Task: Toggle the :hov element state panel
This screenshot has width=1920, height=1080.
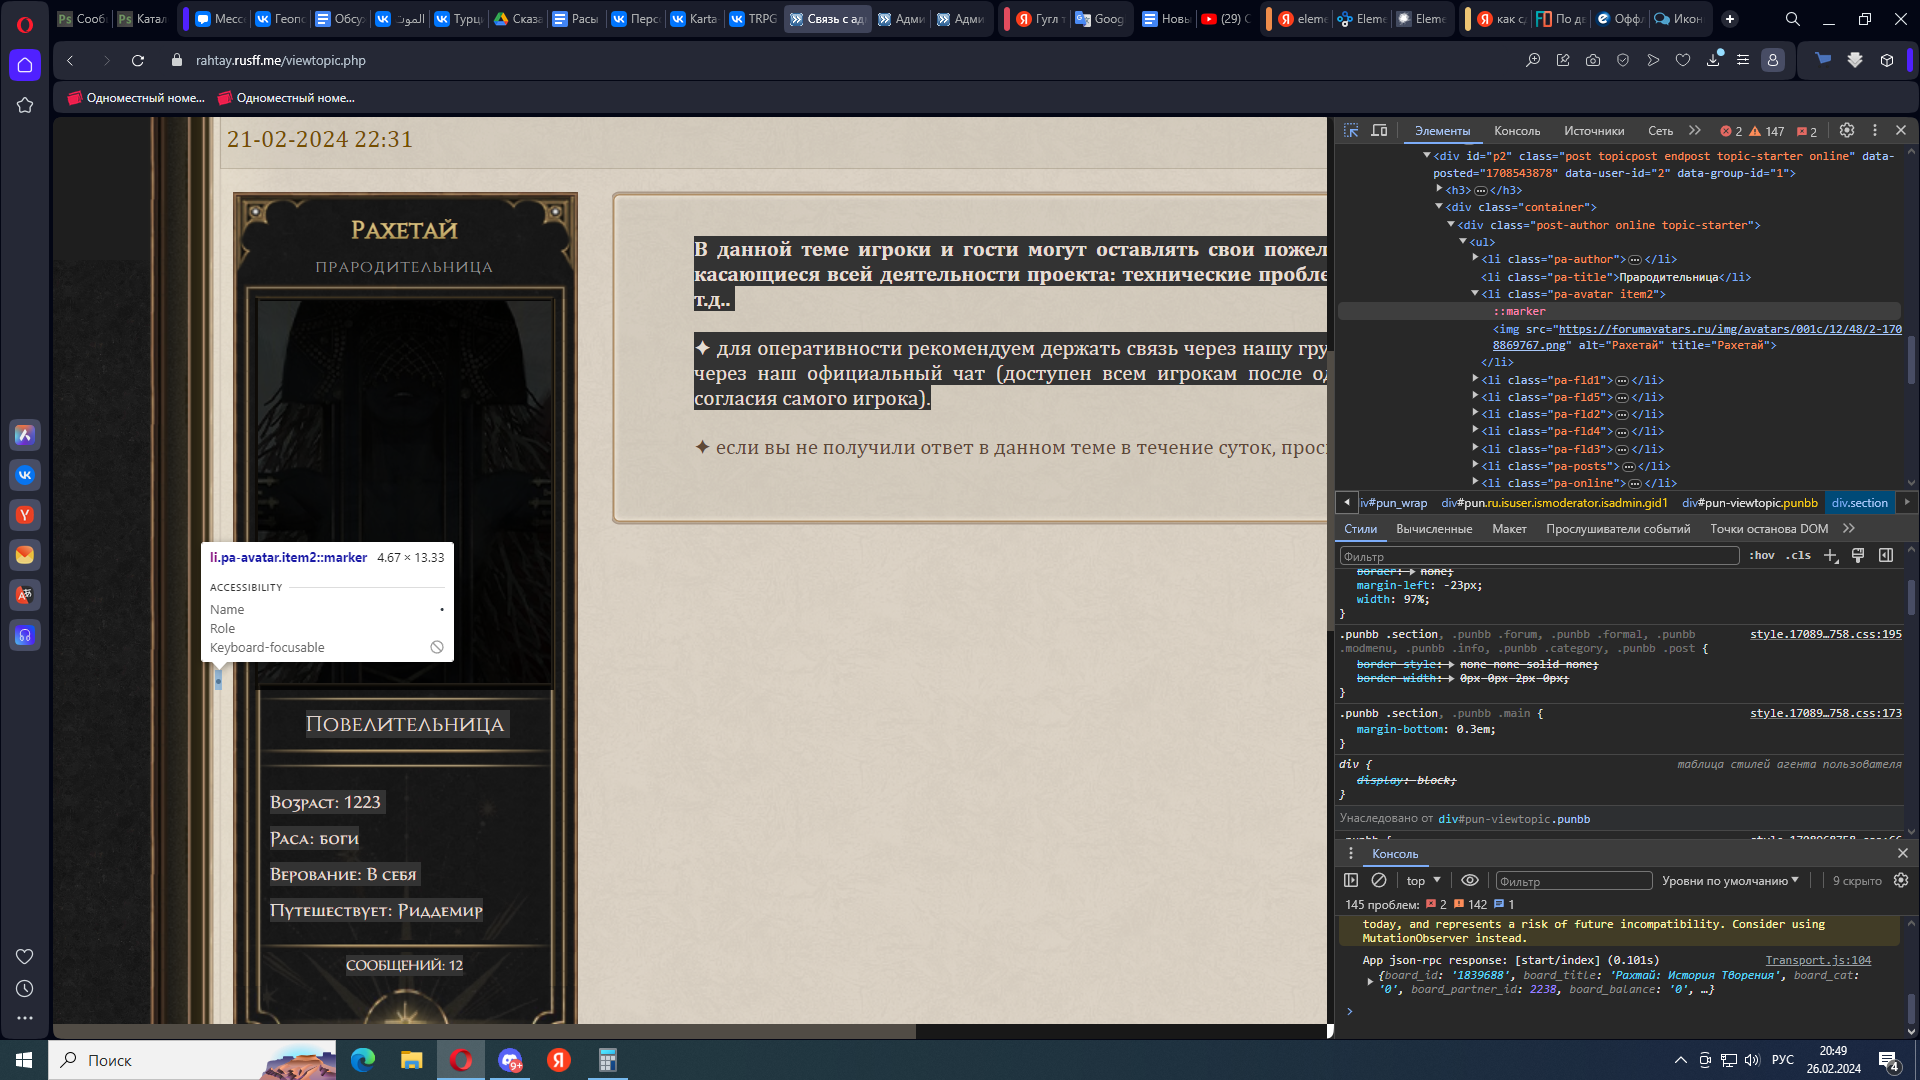Action: click(1762, 556)
